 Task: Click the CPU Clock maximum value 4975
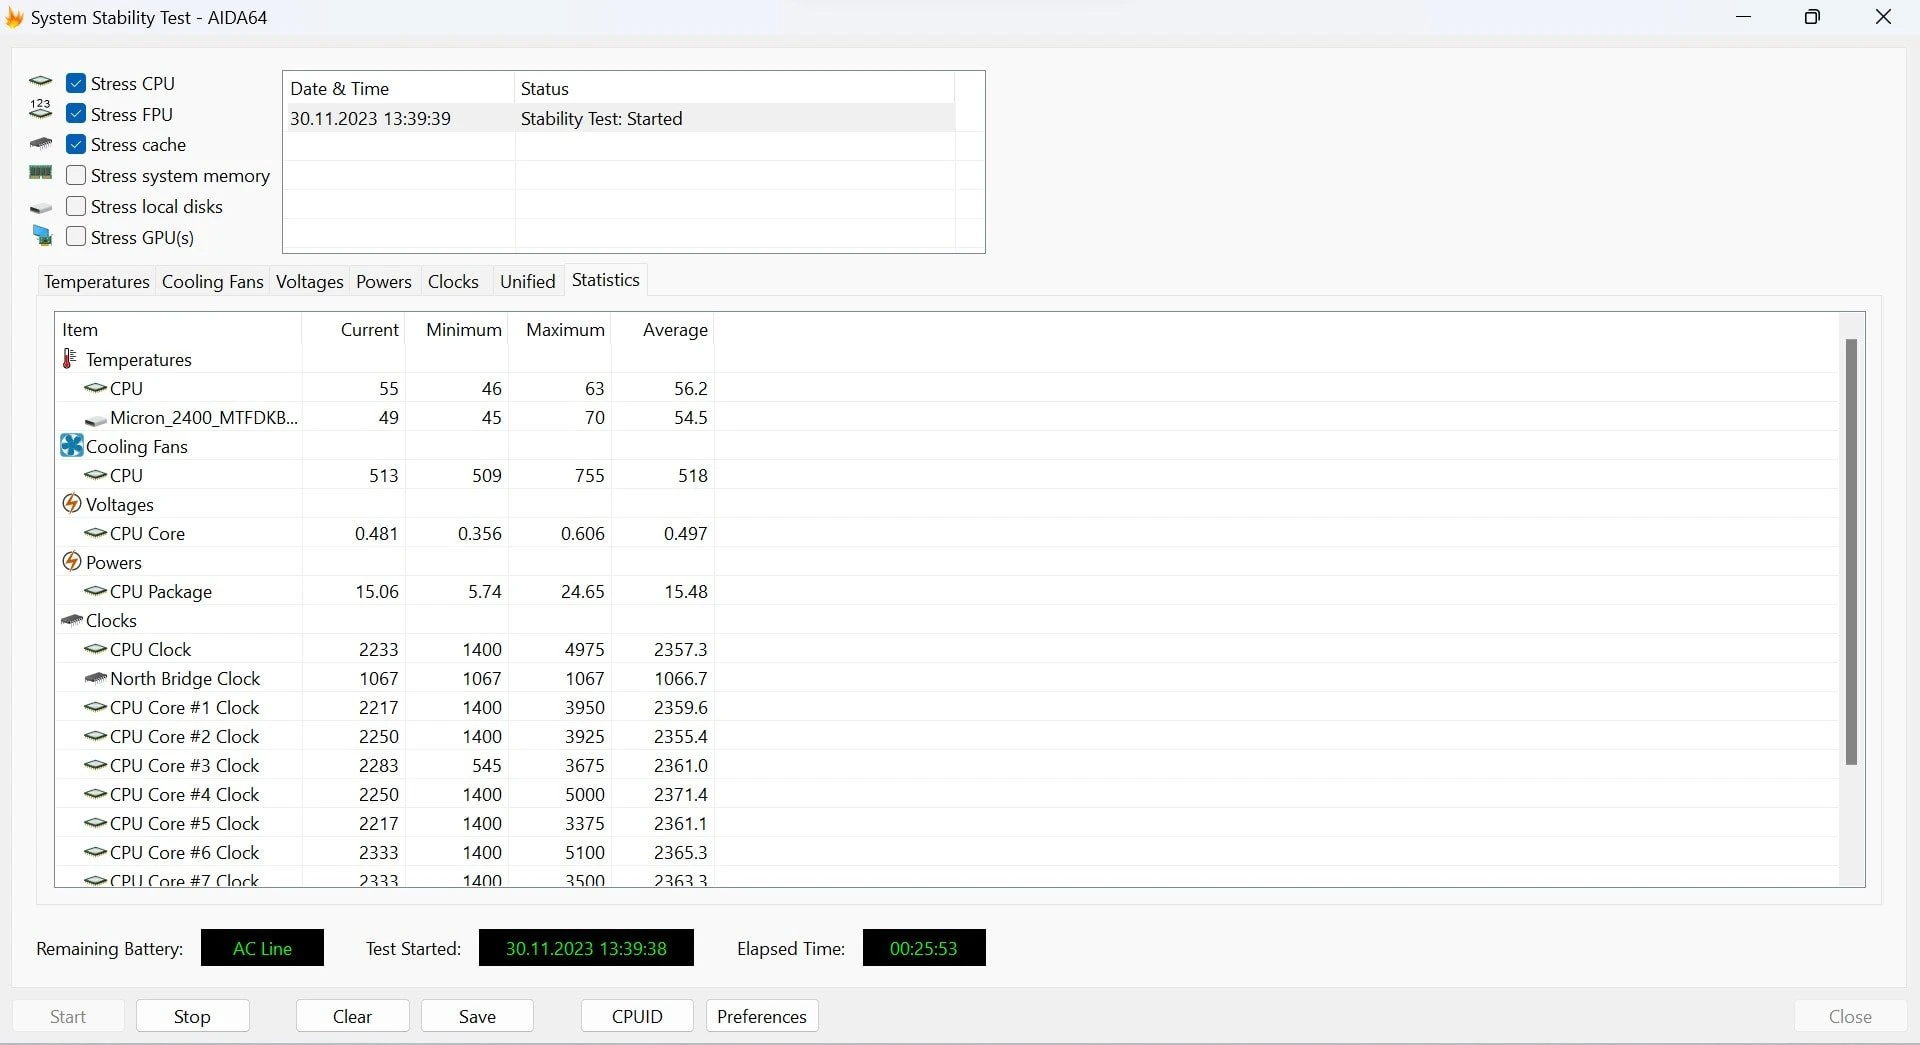point(584,649)
